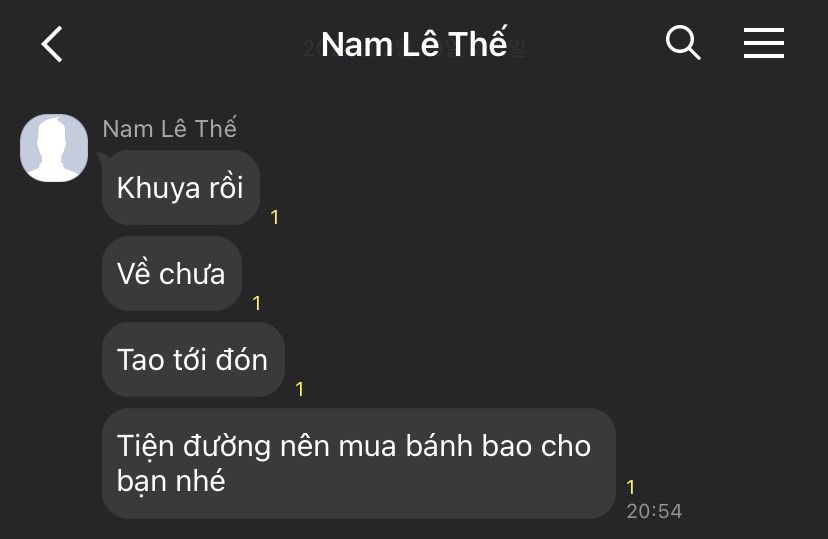Viewport: 828px width, 539px height.
Task: Tap unread count beside "Về chưa"
Action: [257, 303]
